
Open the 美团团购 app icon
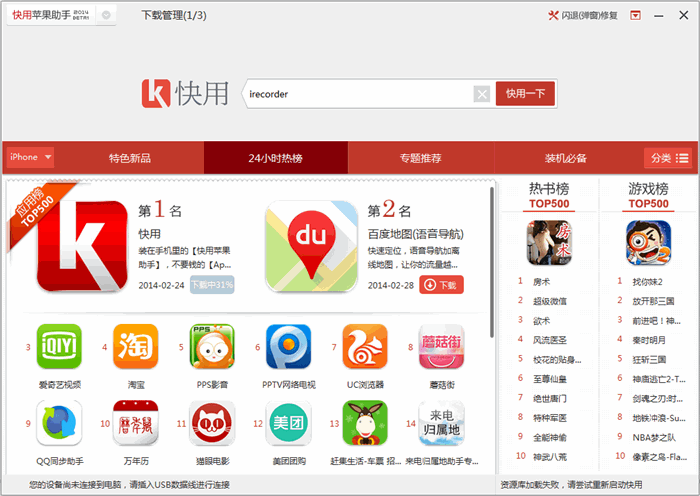pyautogui.click(x=289, y=423)
